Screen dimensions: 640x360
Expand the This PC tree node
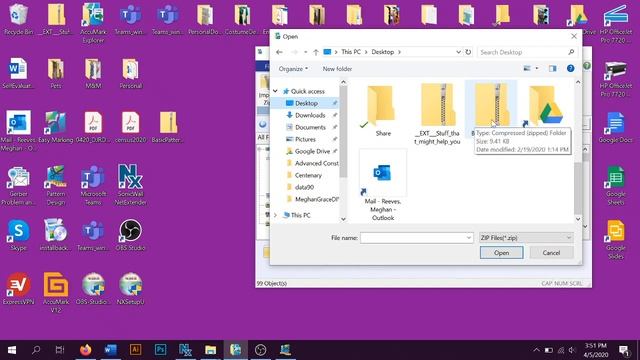[276, 215]
